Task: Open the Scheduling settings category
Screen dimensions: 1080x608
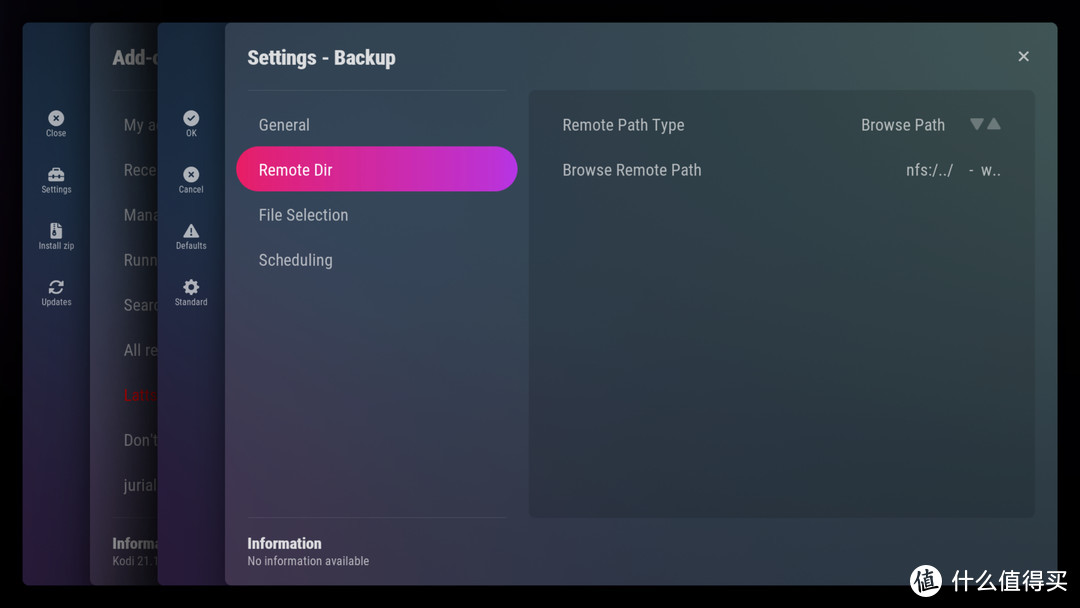Action: click(x=295, y=260)
